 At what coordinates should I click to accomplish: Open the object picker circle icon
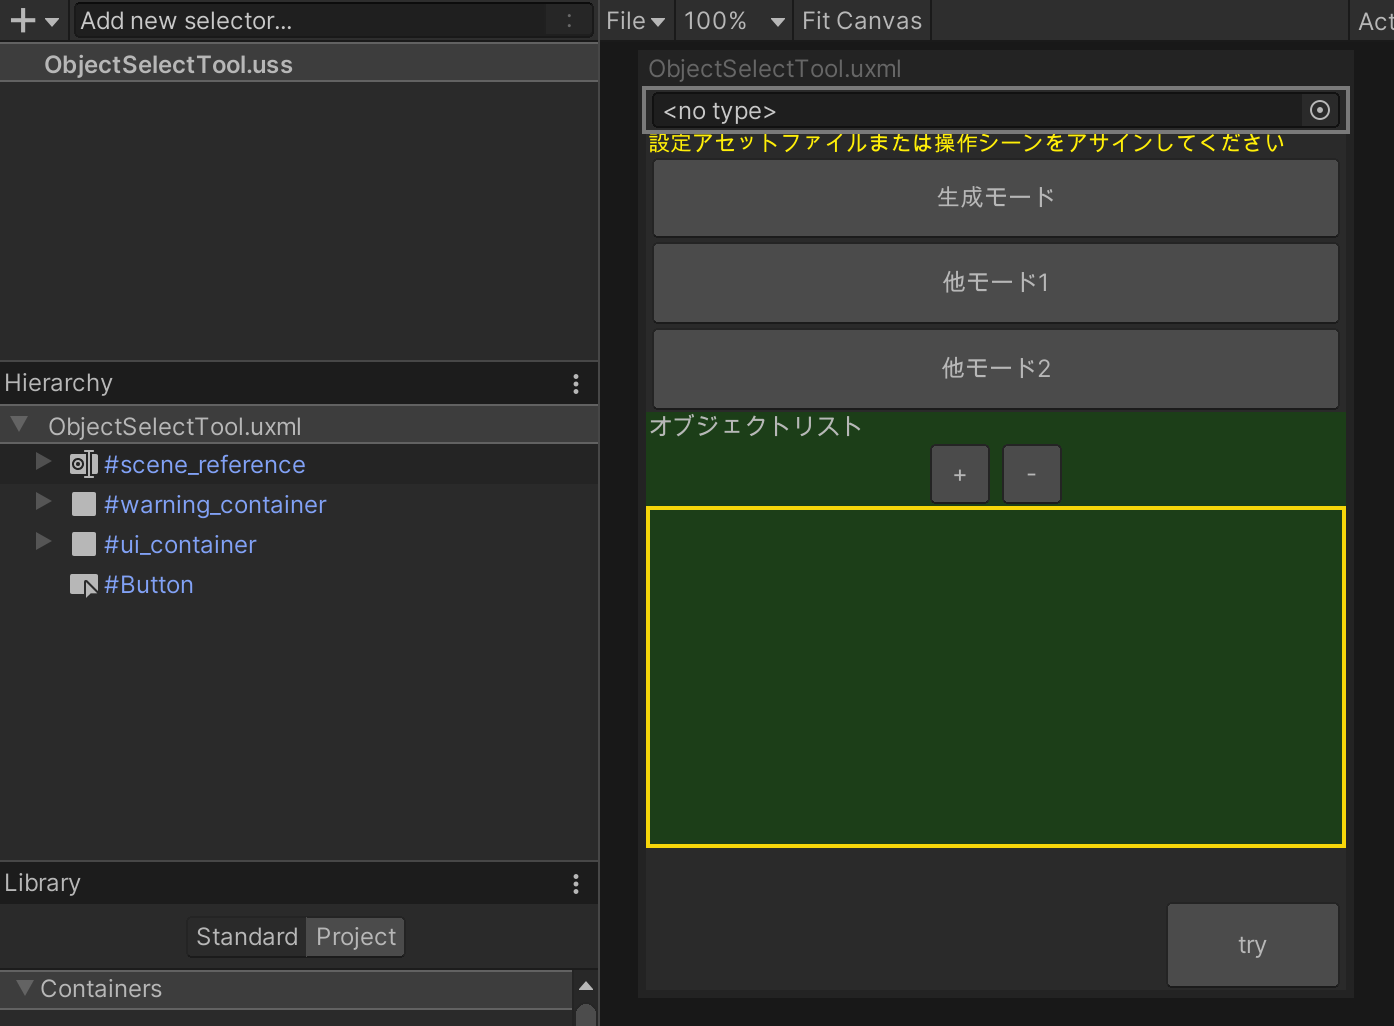click(1320, 110)
